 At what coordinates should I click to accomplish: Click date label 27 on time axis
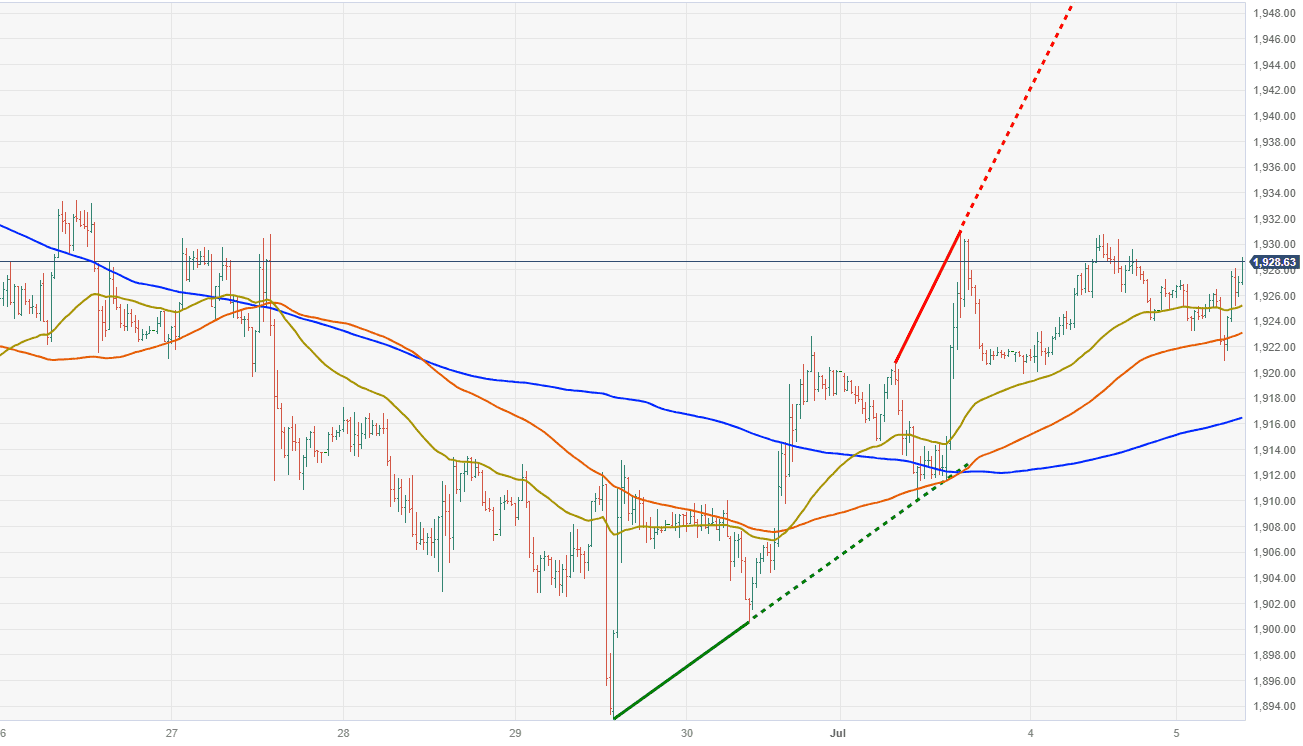(172, 732)
